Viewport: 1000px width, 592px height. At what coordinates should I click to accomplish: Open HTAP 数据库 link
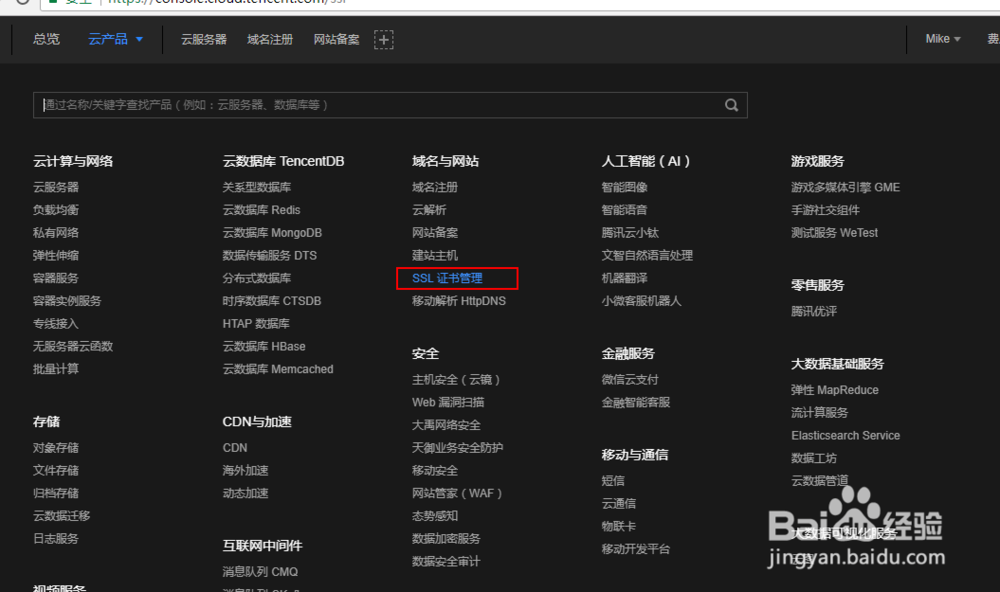[x=256, y=323]
